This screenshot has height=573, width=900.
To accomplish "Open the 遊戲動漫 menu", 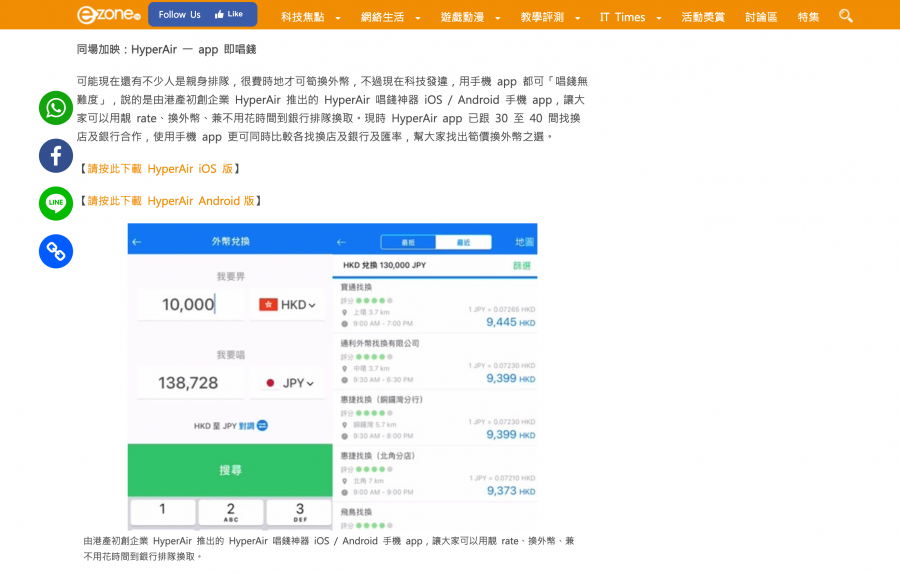I will point(462,17).
